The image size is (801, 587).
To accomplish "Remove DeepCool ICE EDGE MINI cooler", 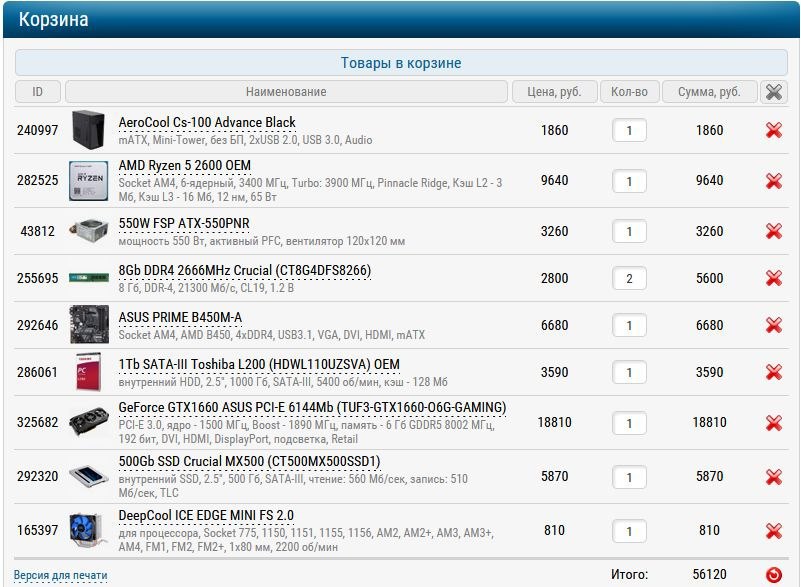I will pos(774,531).
